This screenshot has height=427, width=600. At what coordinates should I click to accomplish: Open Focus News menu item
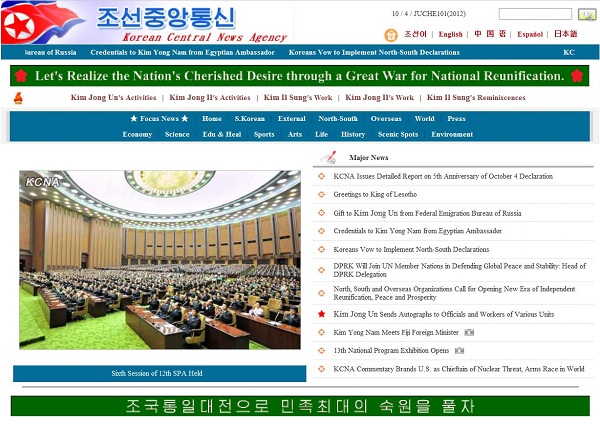(x=159, y=119)
